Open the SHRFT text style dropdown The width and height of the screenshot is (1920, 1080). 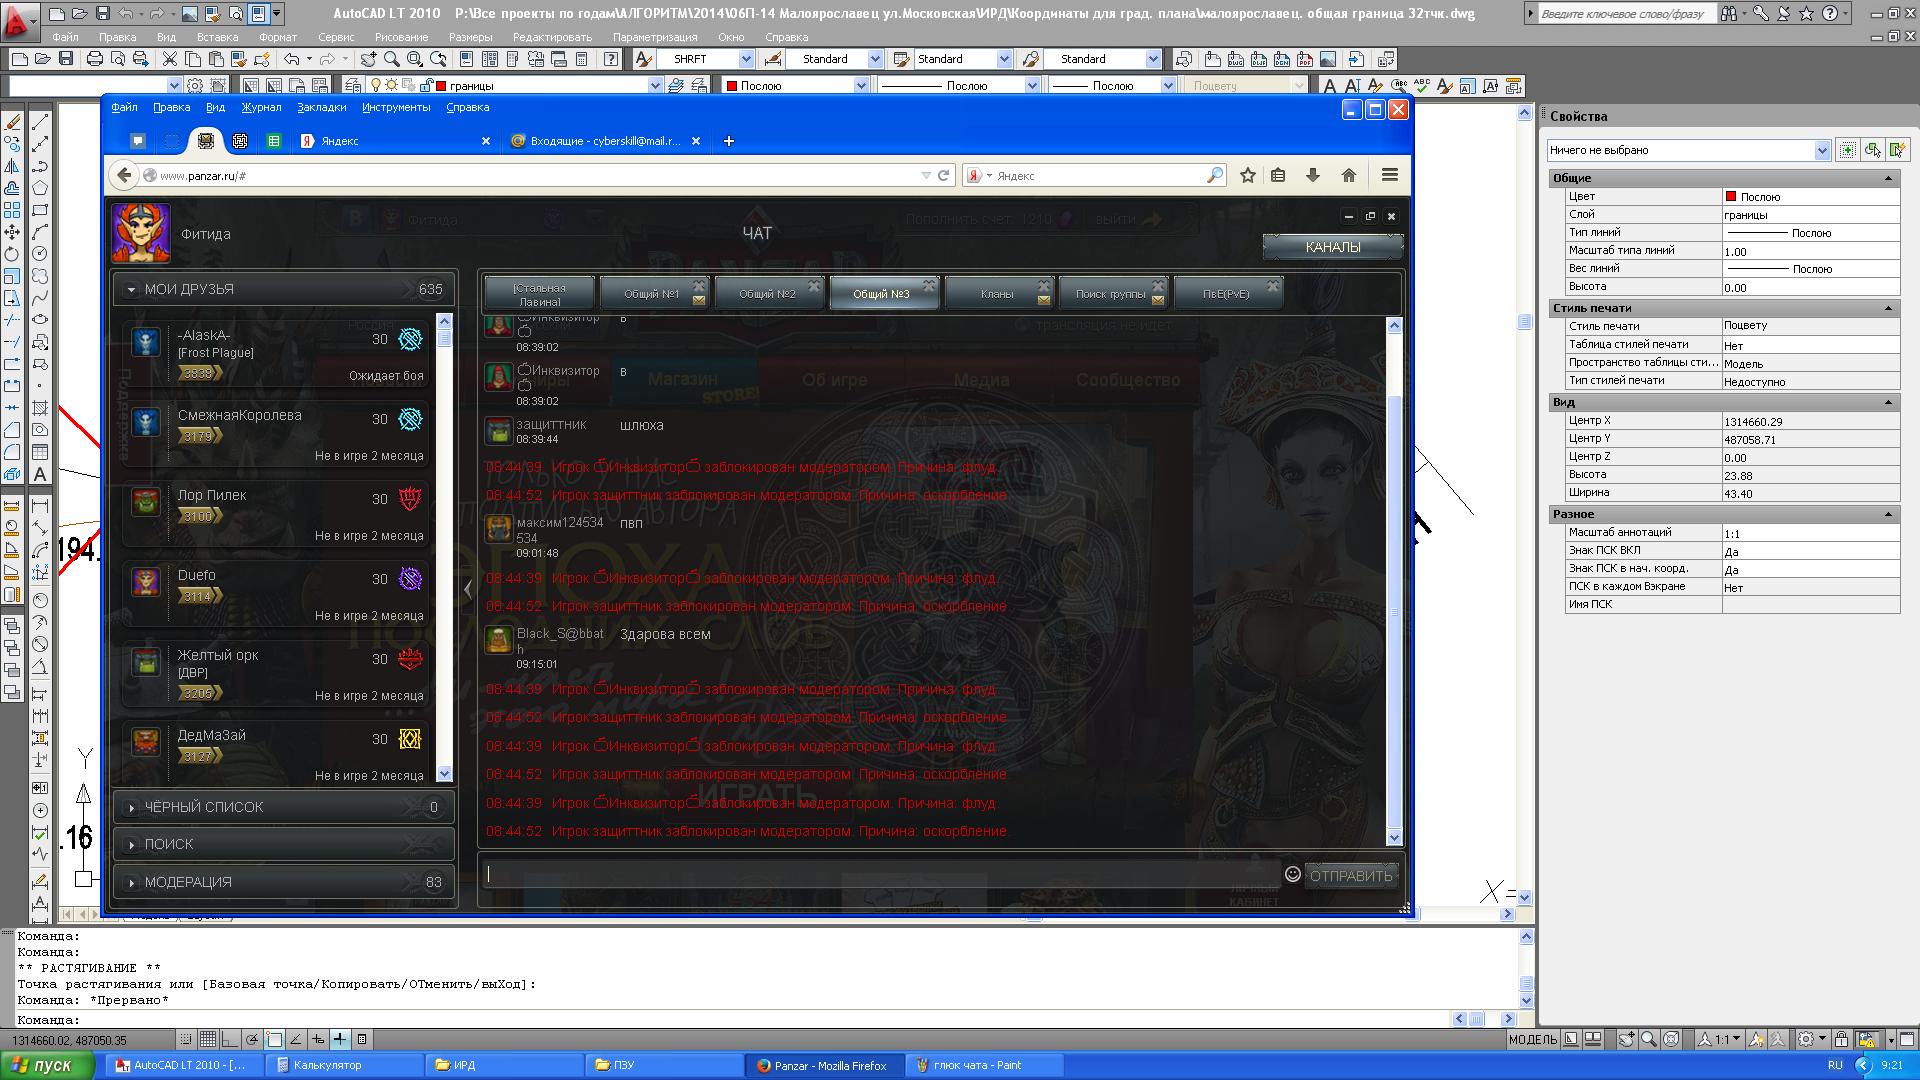tap(746, 59)
